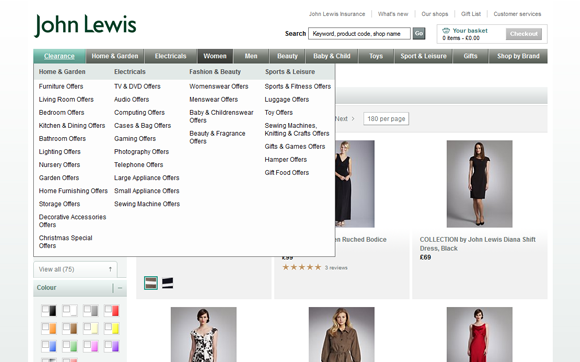
Task: Open the Shop by Brand tab
Action: [x=518, y=56]
